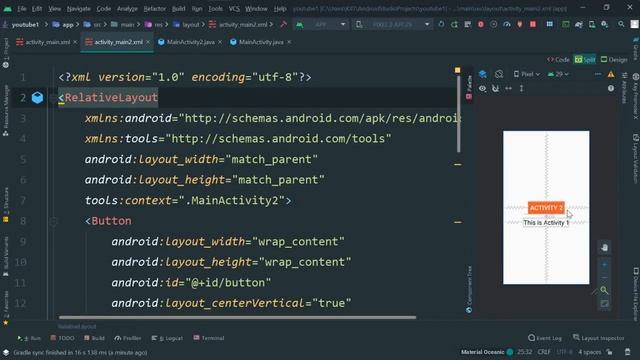Screen dimensions: 640x360
Task: Open the AVD Manager icon
Action: click(592, 24)
